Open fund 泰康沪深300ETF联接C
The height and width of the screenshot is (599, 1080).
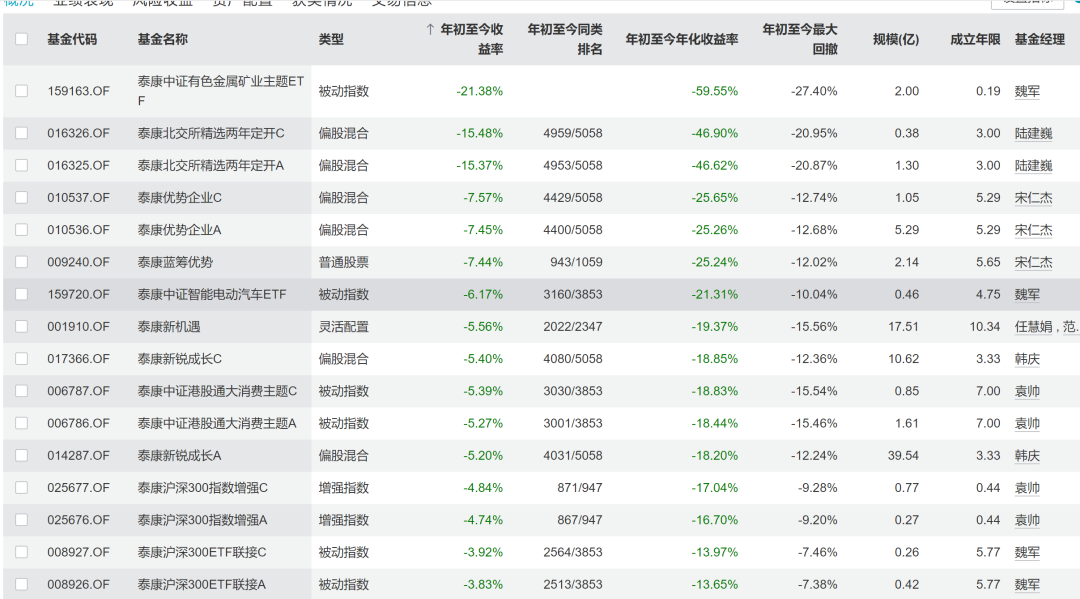tap(202, 552)
